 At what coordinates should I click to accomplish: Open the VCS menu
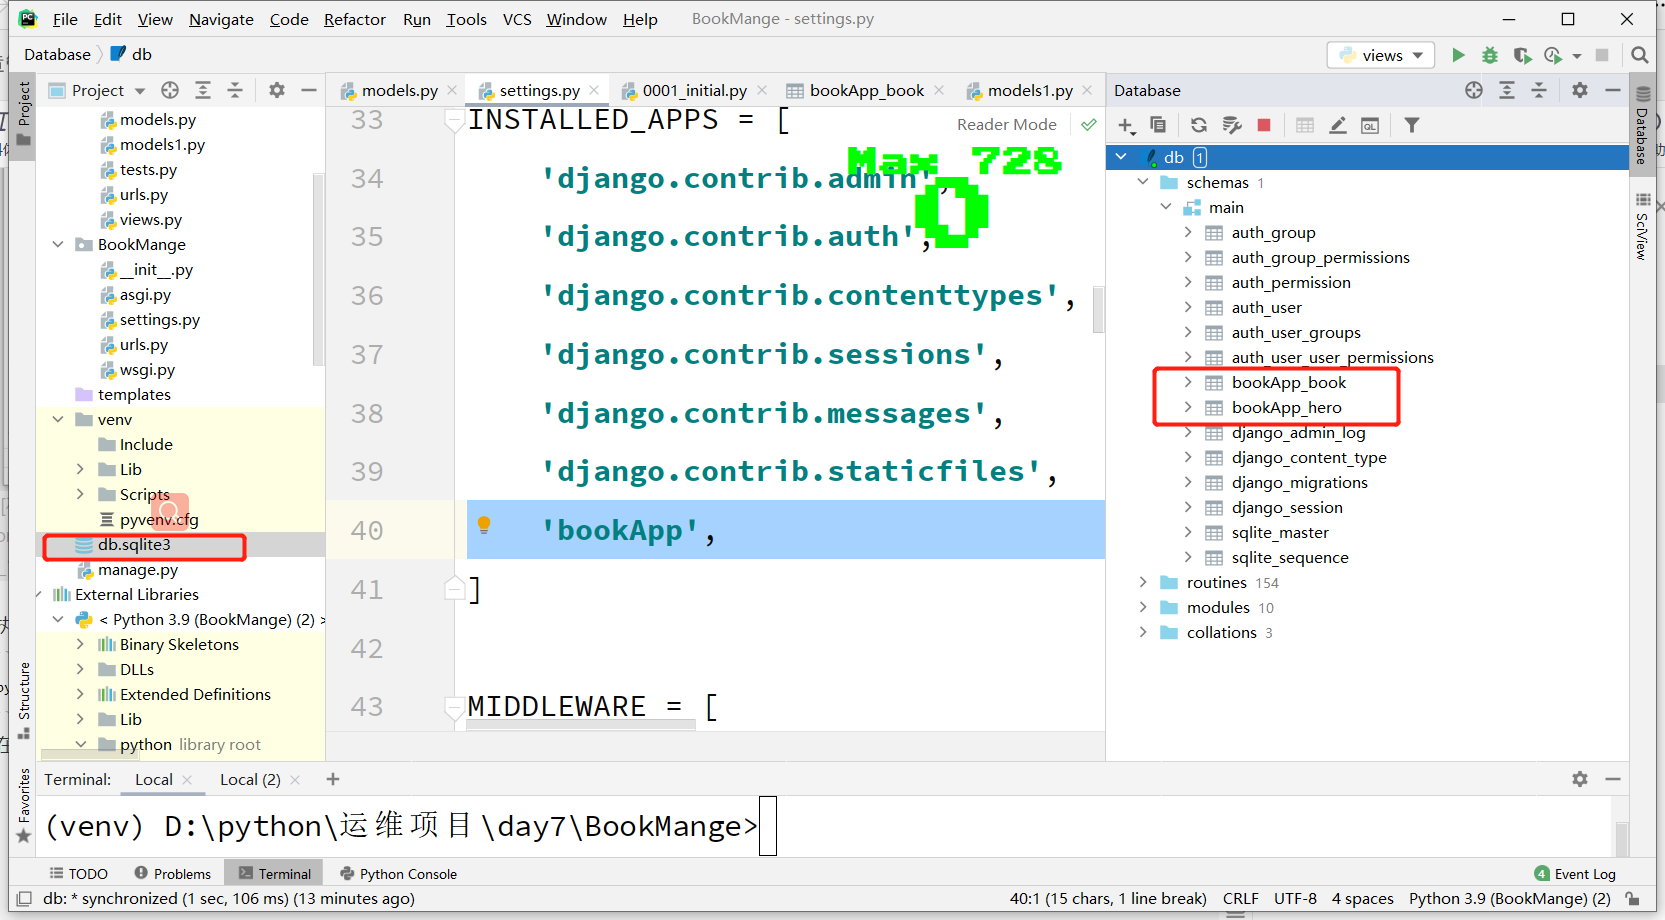[517, 19]
